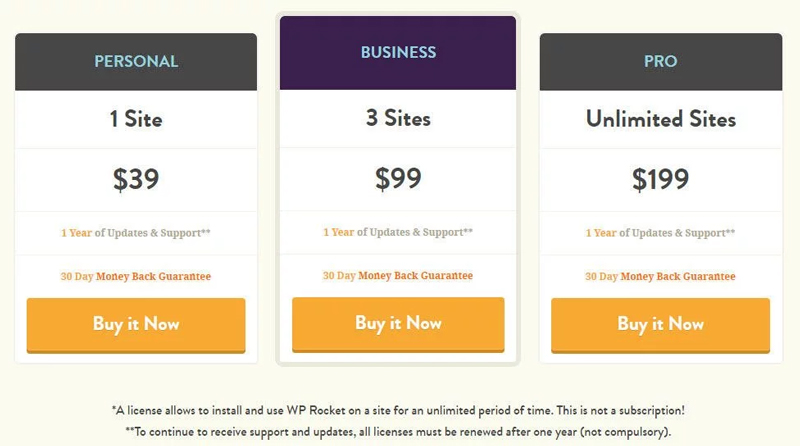Select the BUSINESS plan header

coord(398,53)
